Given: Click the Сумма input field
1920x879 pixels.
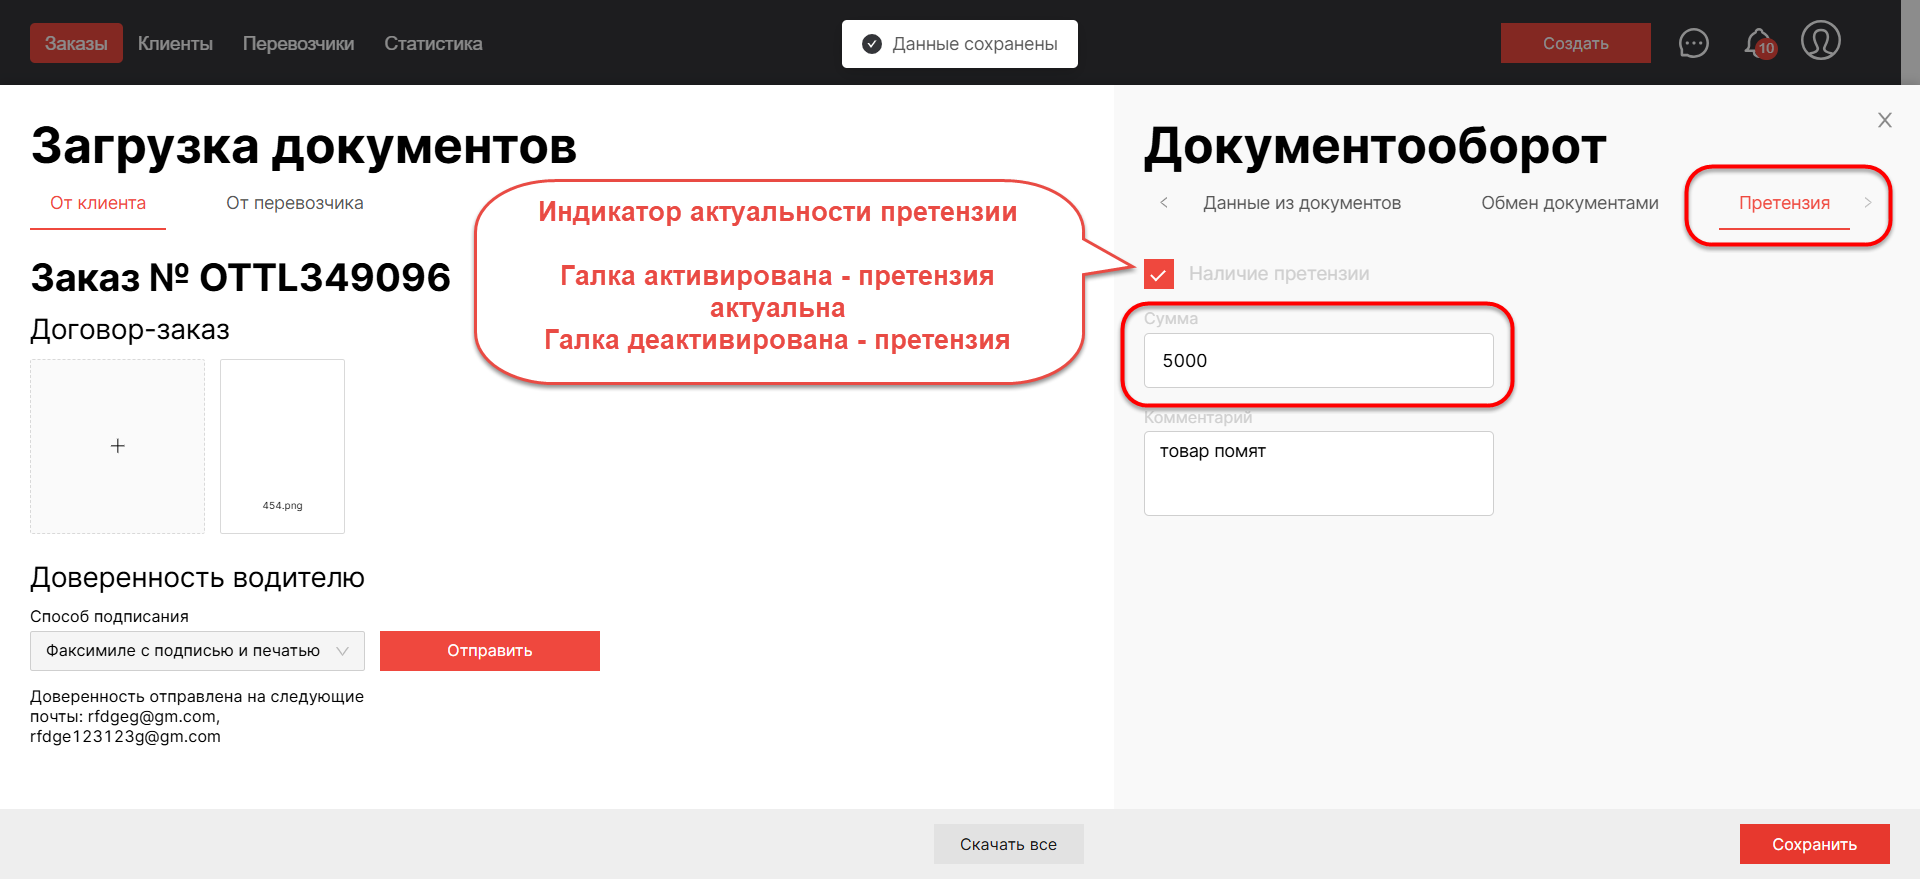Looking at the screenshot, I should 1318,361.
